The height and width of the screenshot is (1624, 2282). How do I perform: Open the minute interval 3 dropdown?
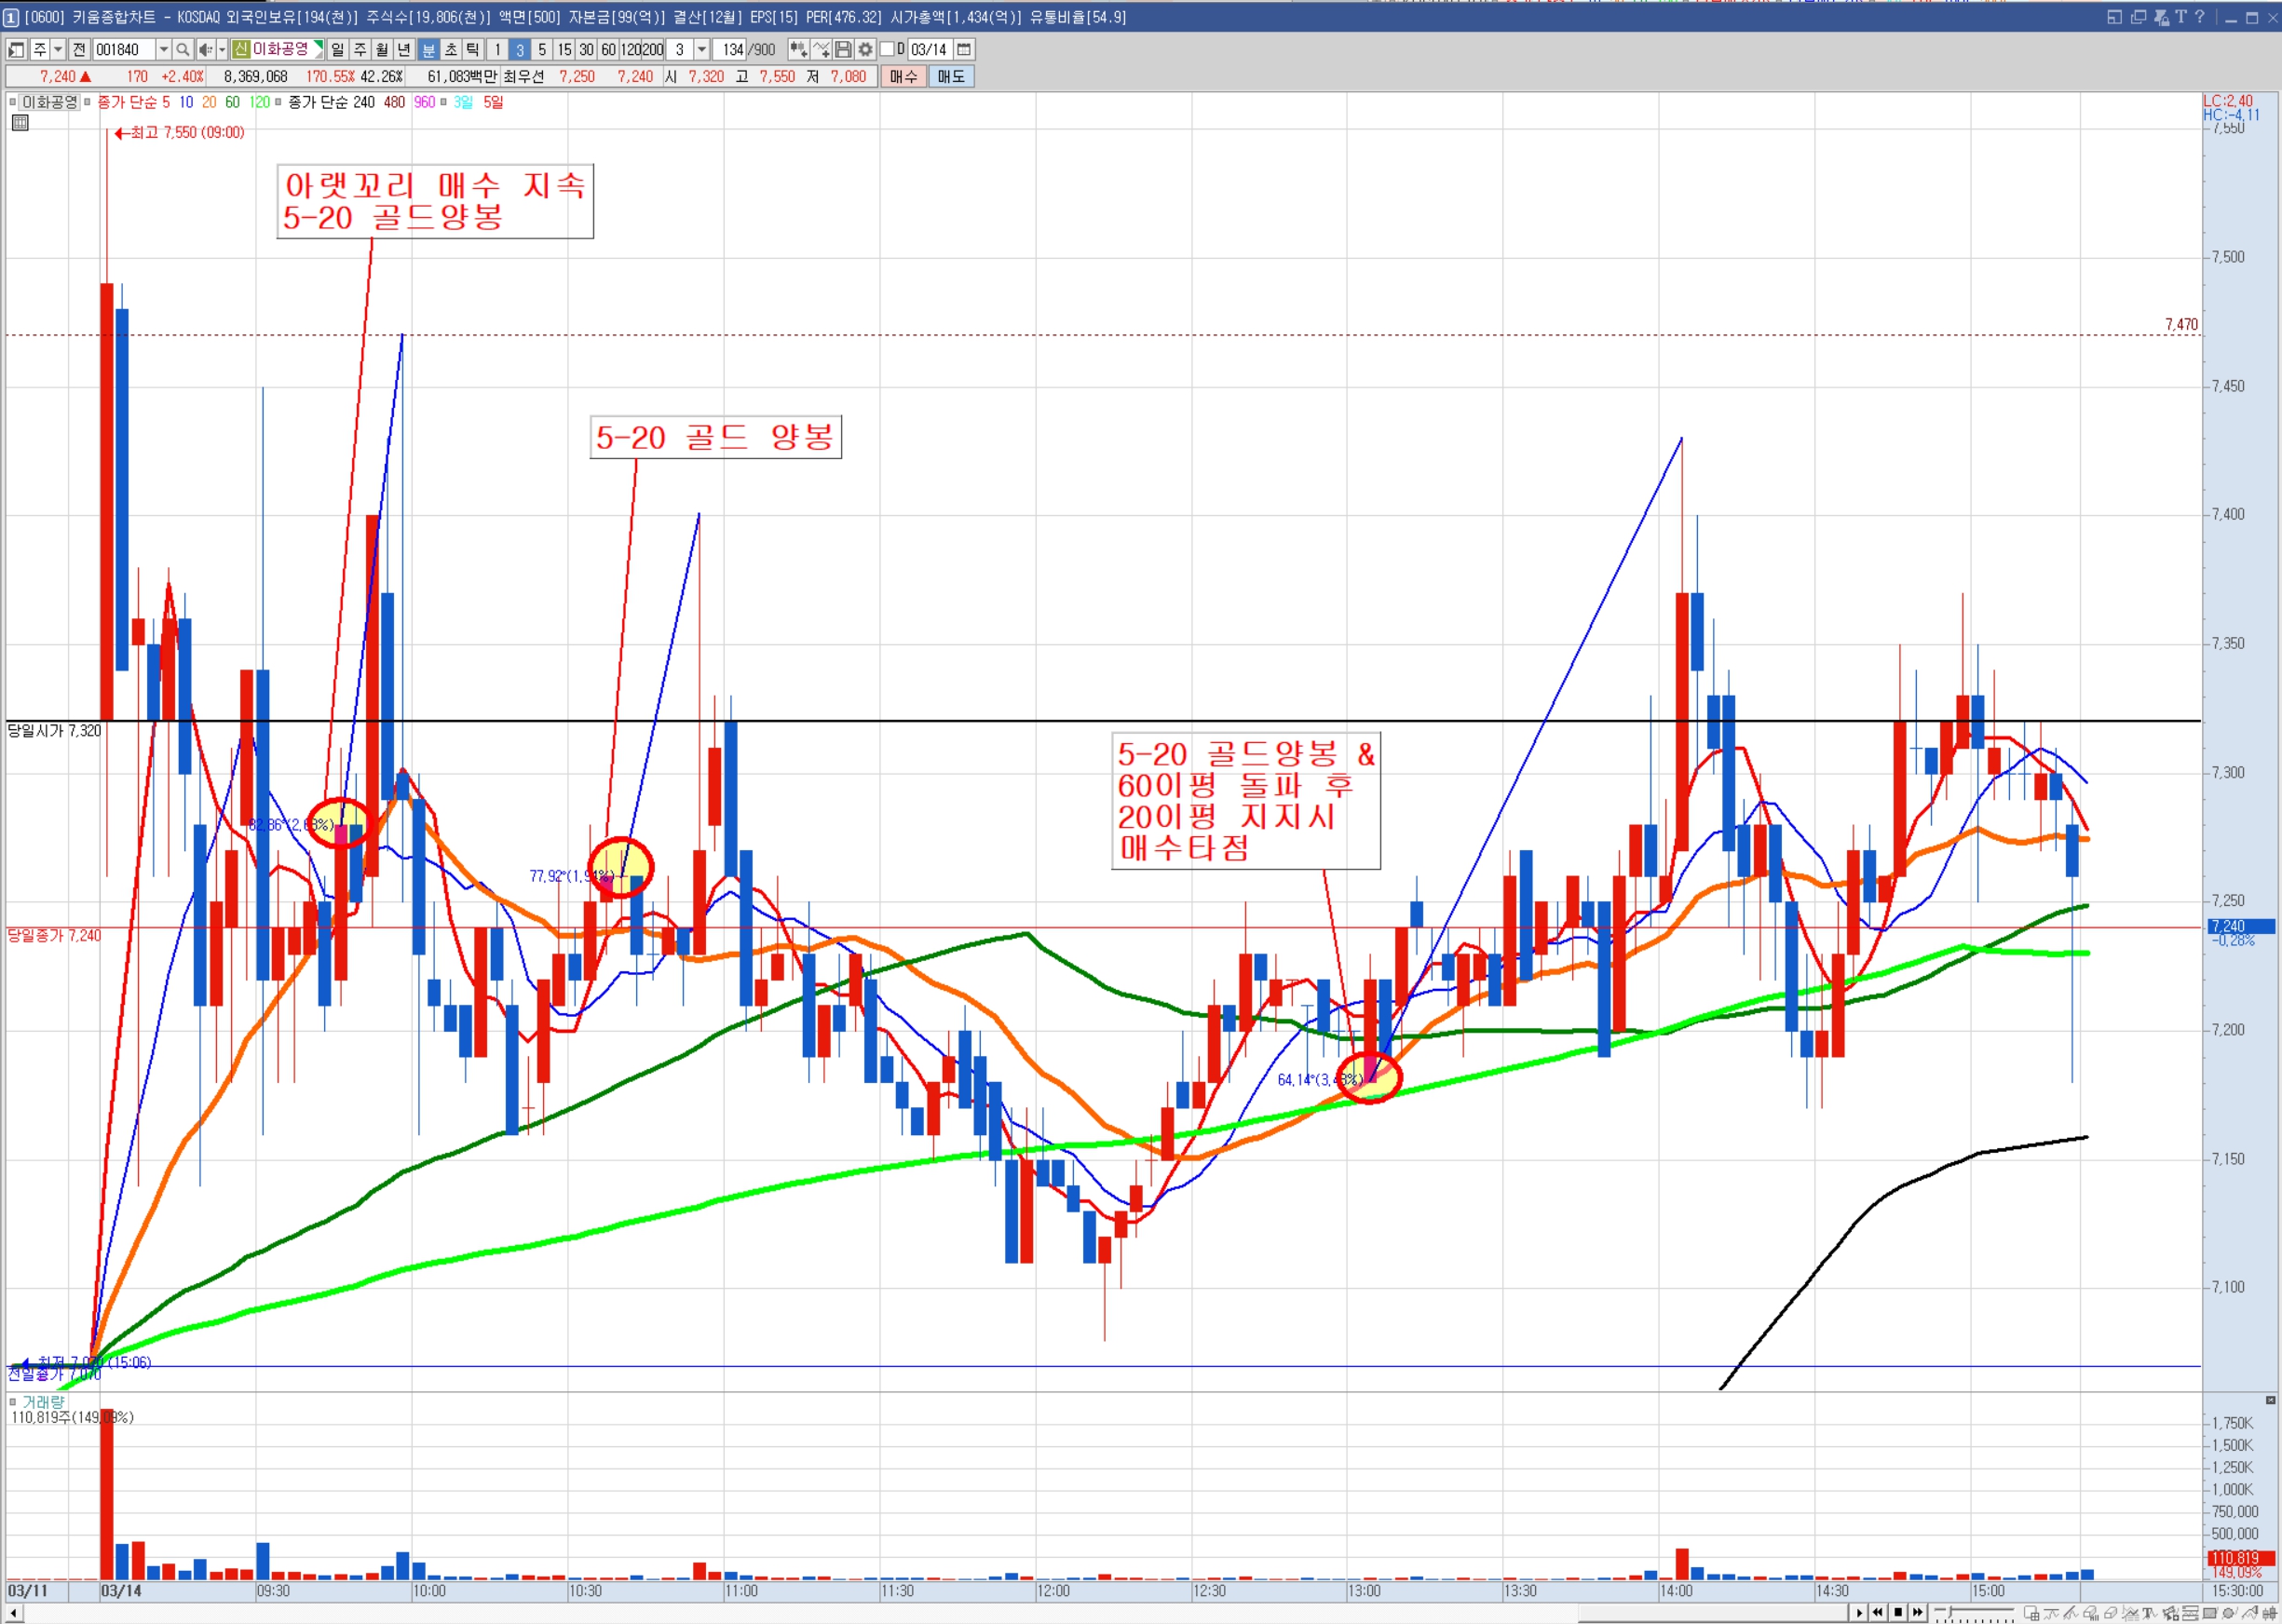702,49
